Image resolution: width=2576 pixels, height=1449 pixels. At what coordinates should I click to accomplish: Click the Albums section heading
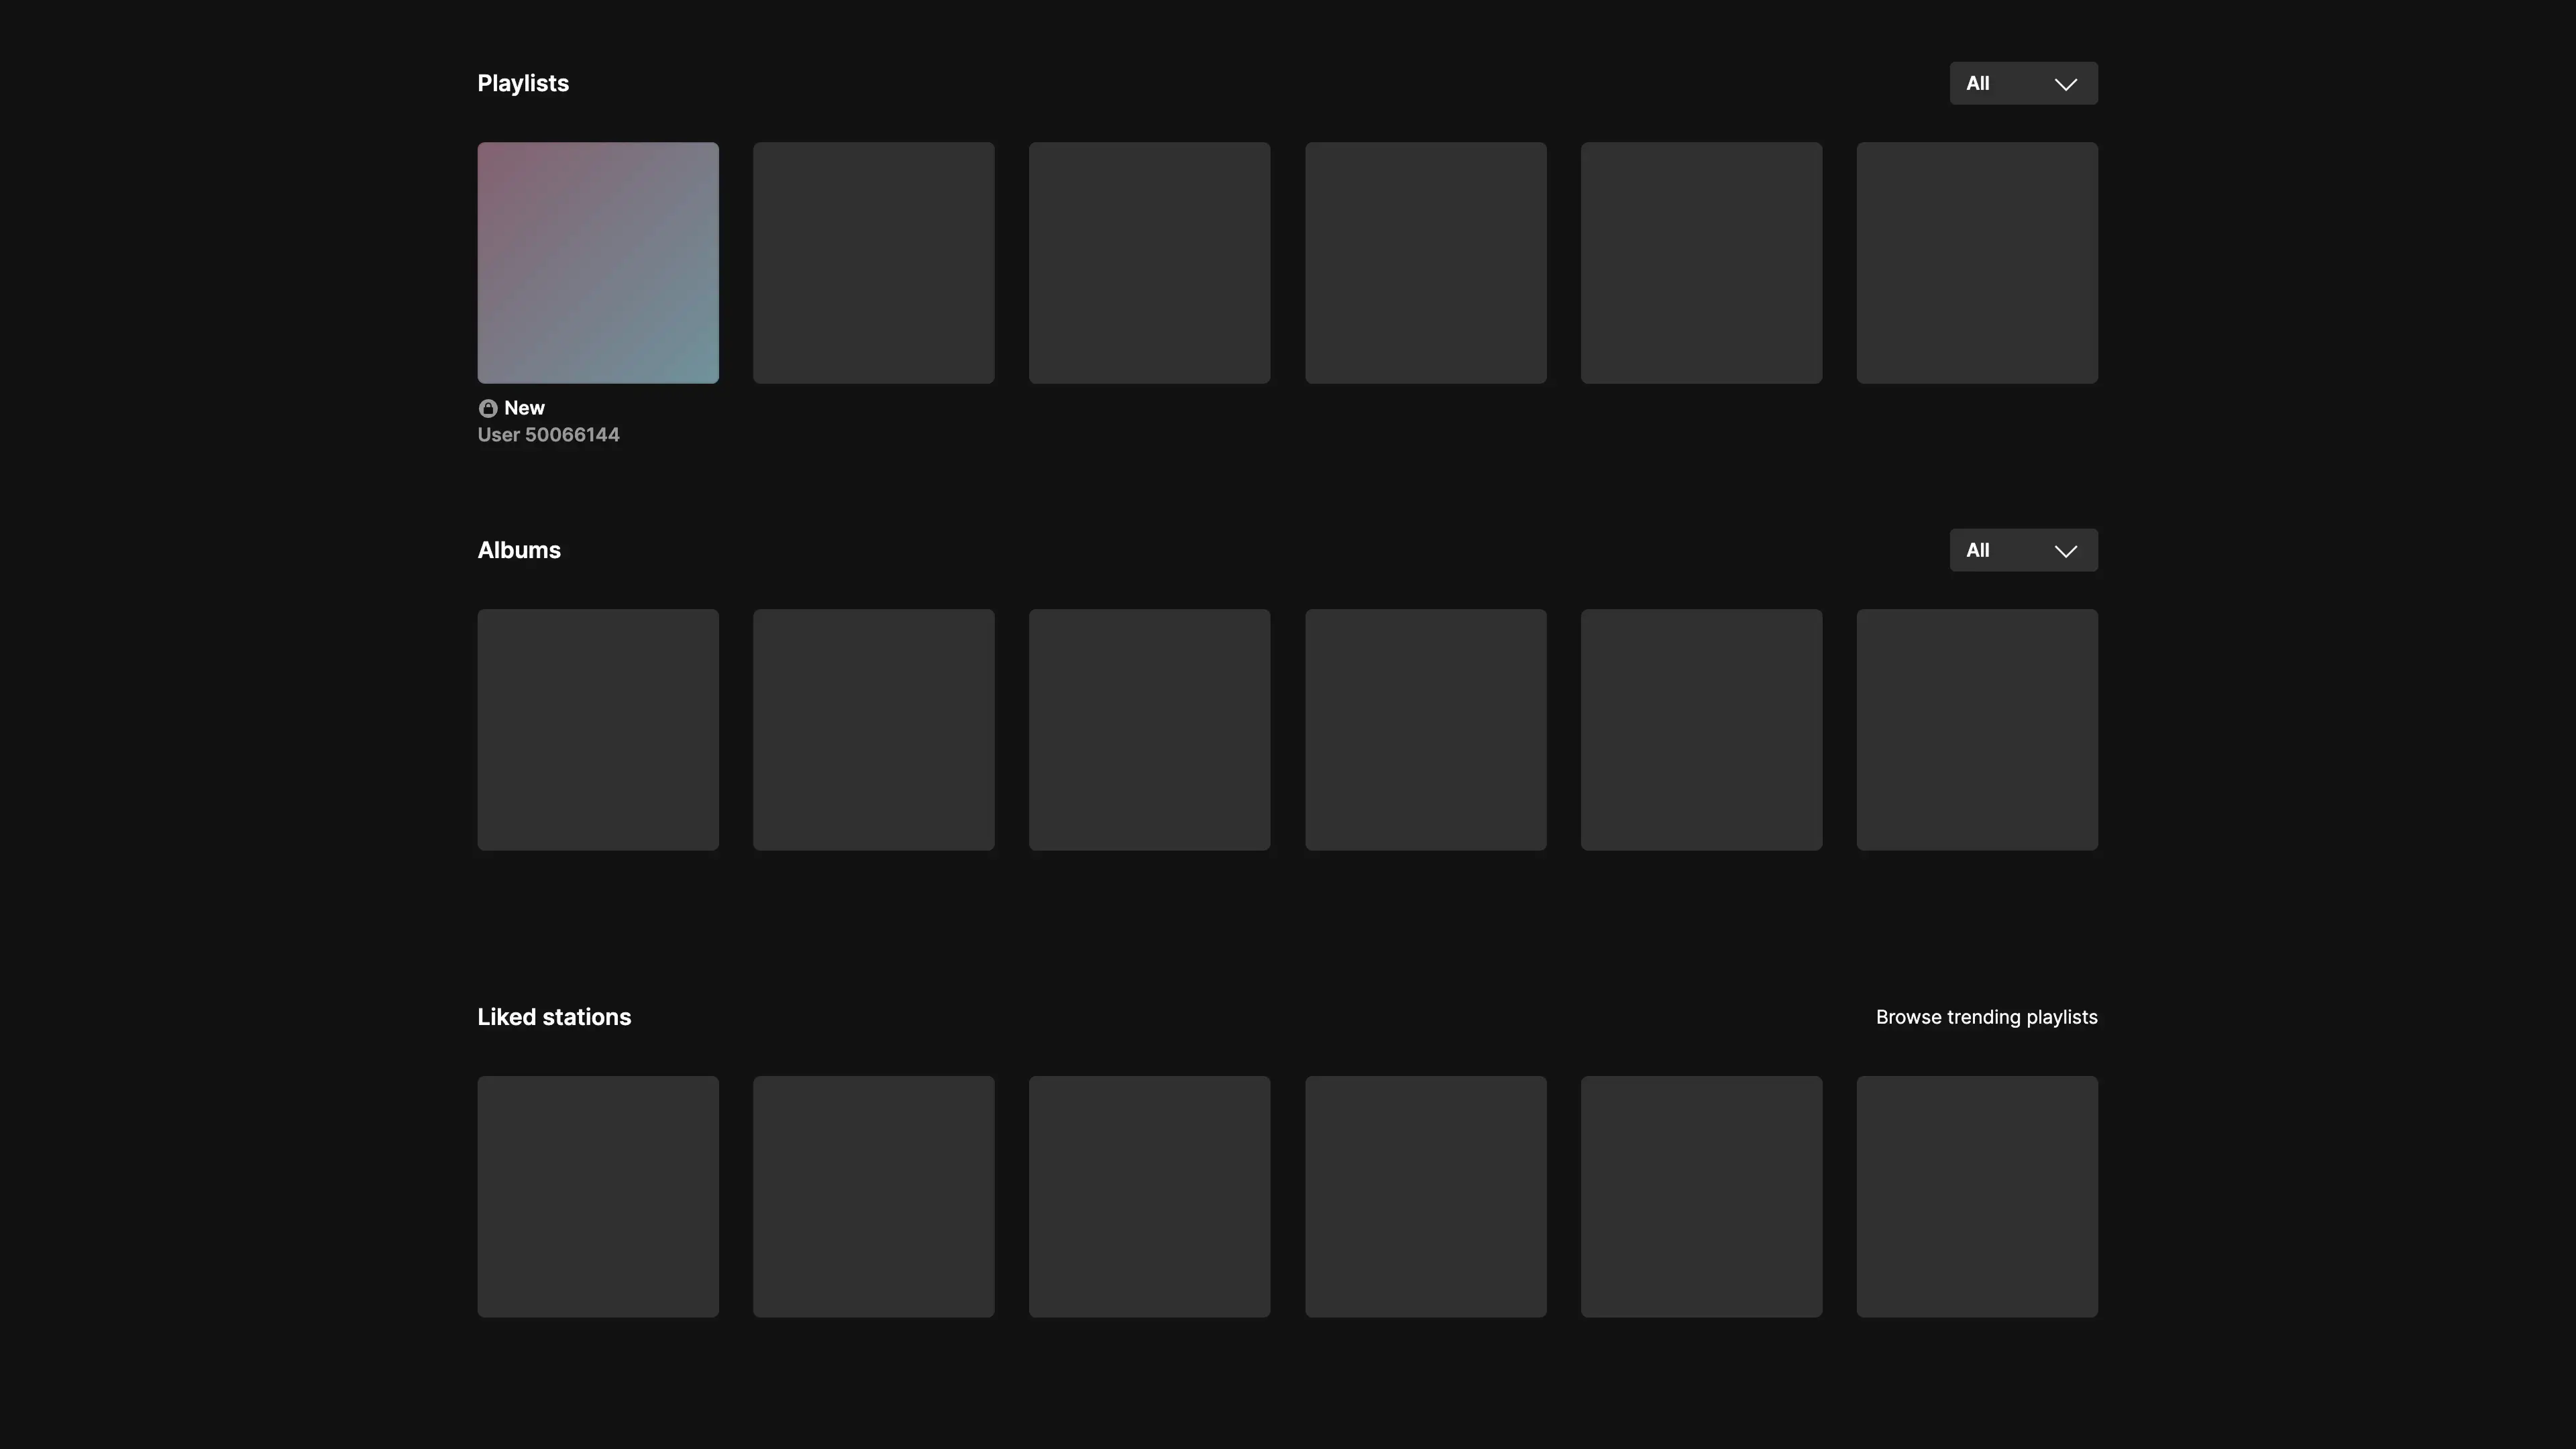519,550
